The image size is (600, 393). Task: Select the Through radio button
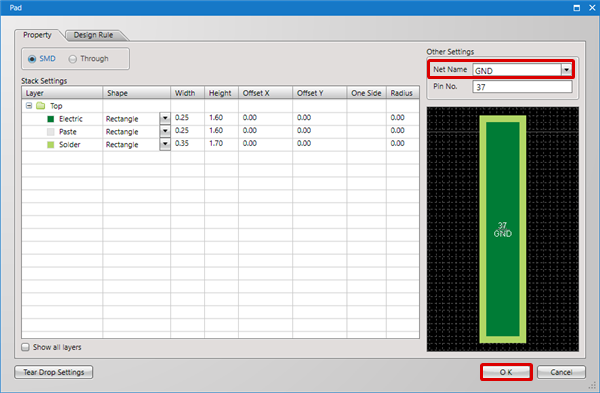[x=73, y=59]
